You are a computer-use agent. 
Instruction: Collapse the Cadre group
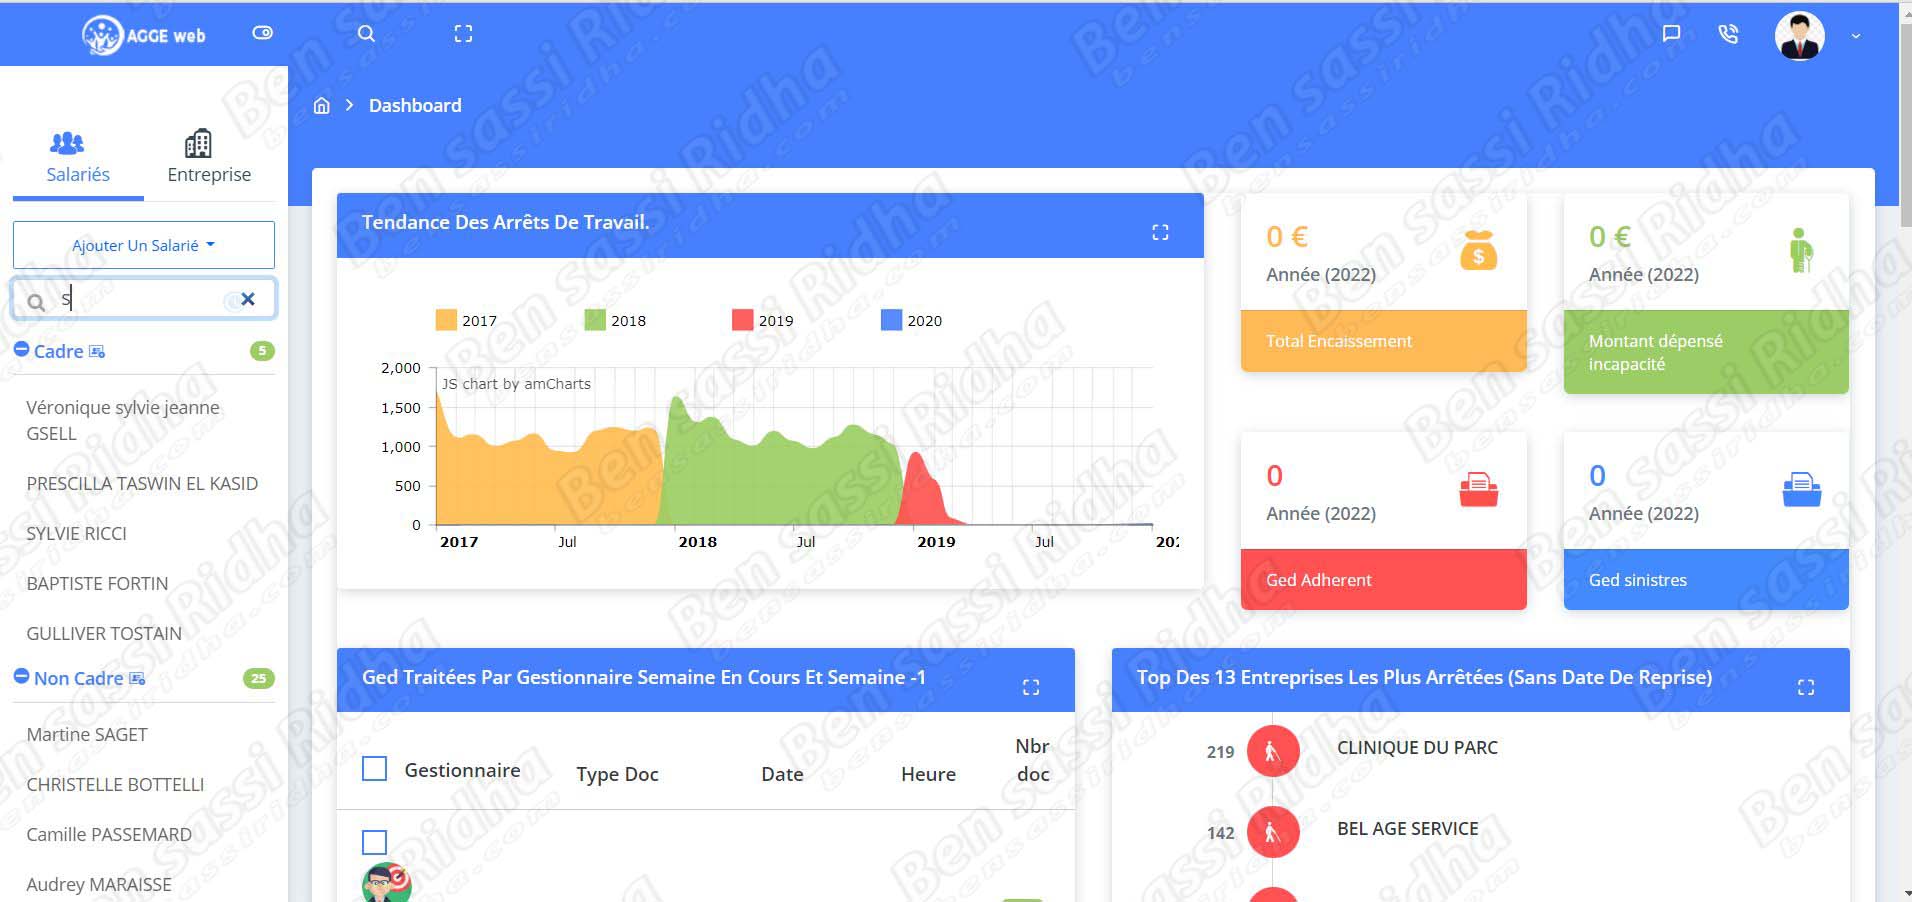point(22,350)
